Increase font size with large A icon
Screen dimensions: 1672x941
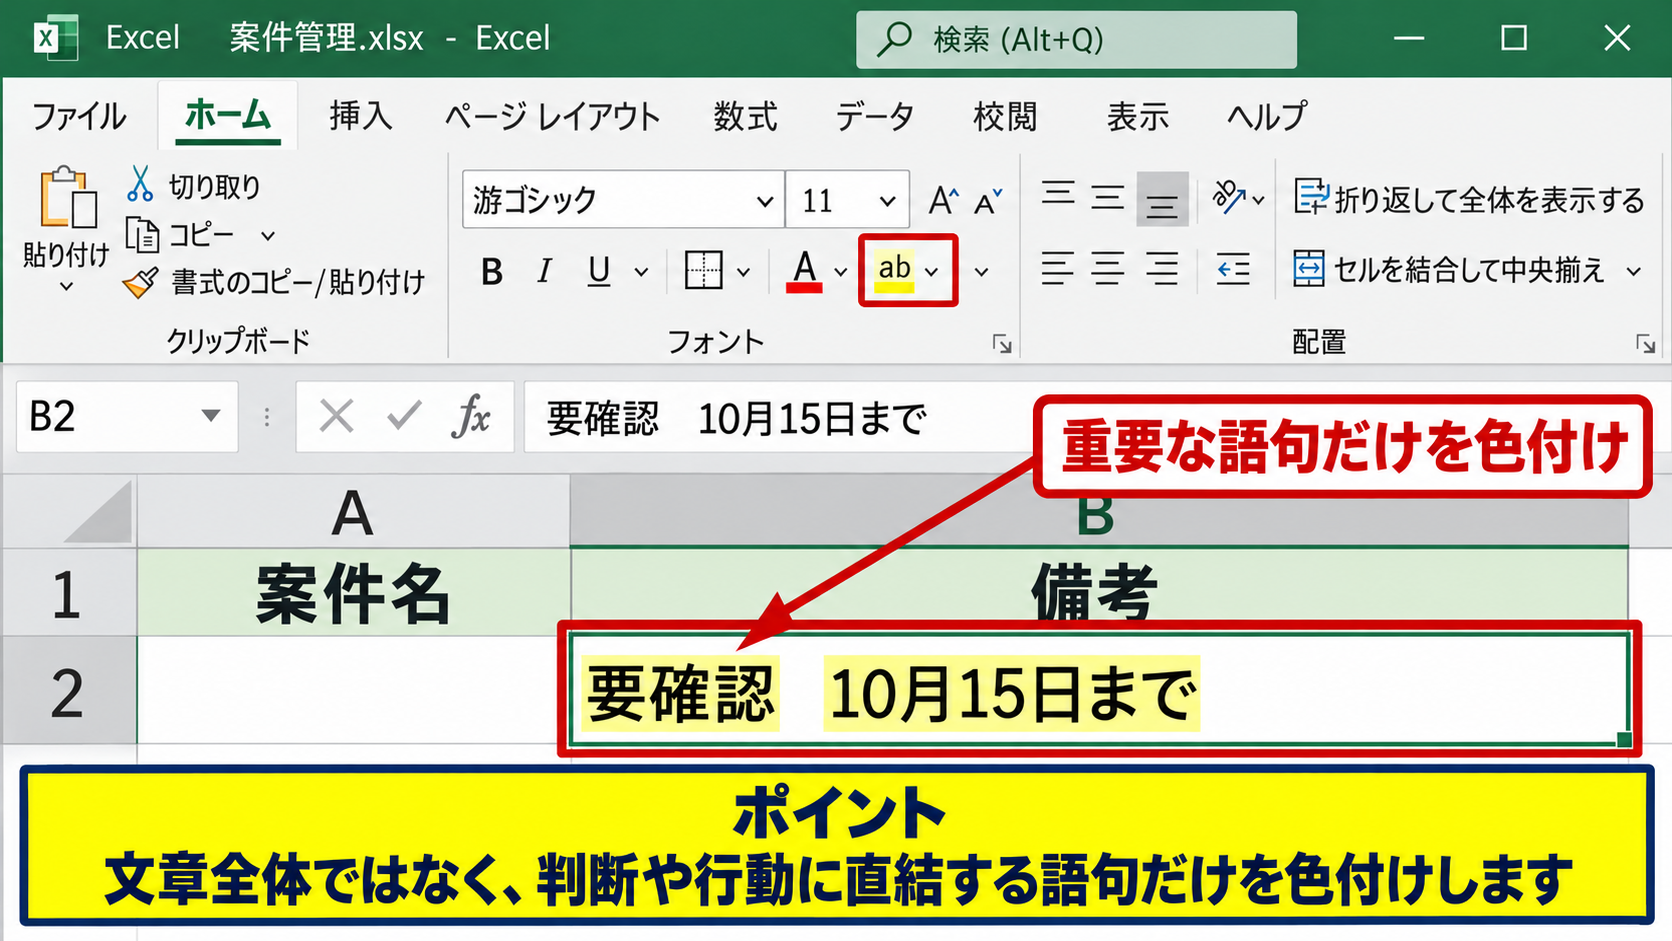pos(943,201)
